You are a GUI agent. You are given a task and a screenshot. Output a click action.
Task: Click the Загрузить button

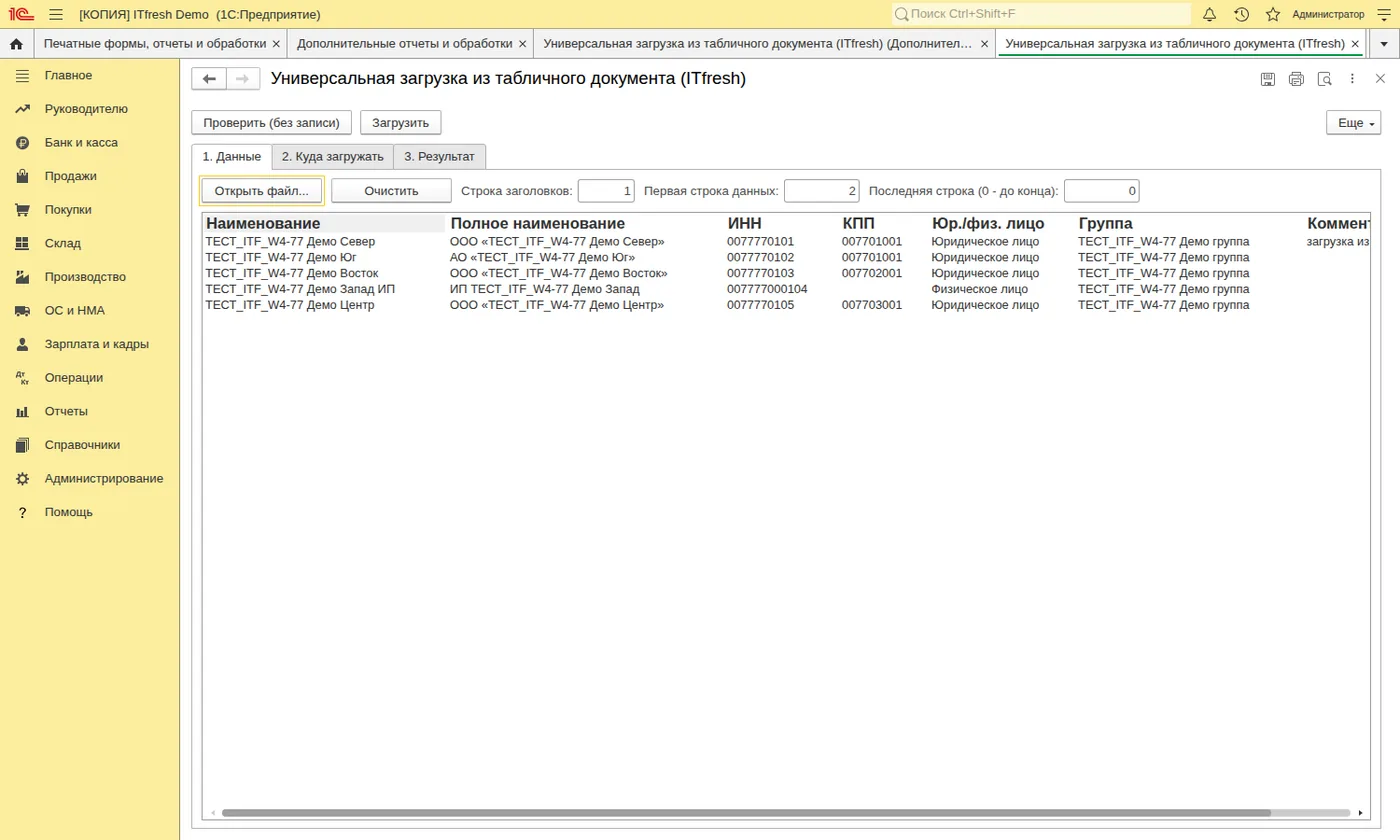tap(400, 123)
